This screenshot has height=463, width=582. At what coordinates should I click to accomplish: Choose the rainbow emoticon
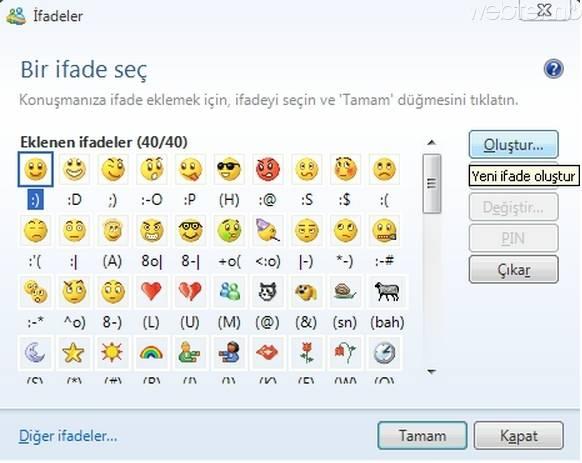(x=151, y=352)
